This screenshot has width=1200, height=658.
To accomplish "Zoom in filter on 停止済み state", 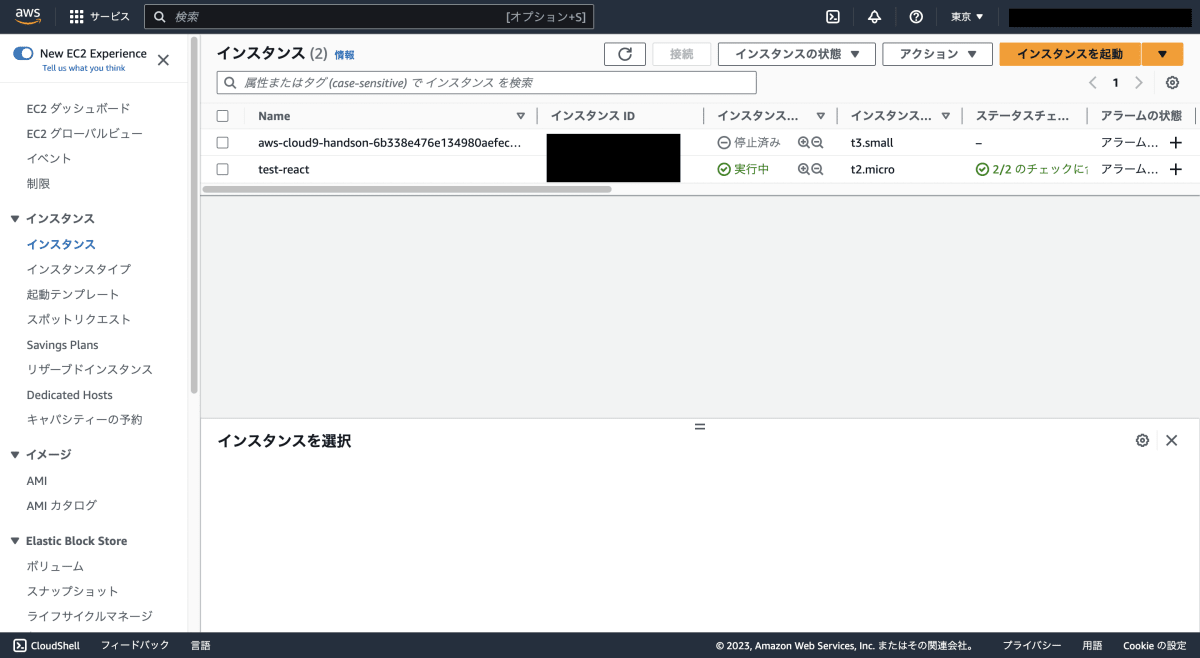I will pos(803,143).
